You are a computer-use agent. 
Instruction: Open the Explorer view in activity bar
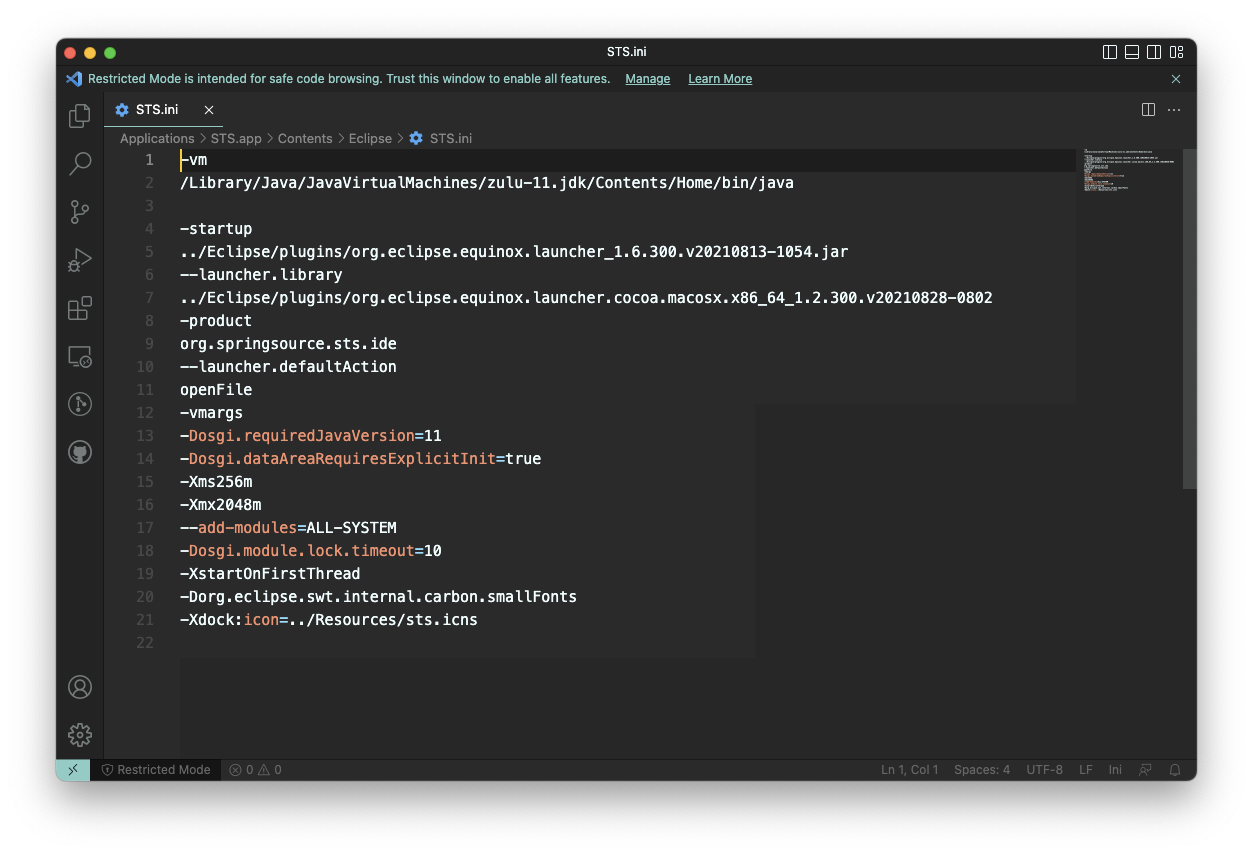[80, 116]
